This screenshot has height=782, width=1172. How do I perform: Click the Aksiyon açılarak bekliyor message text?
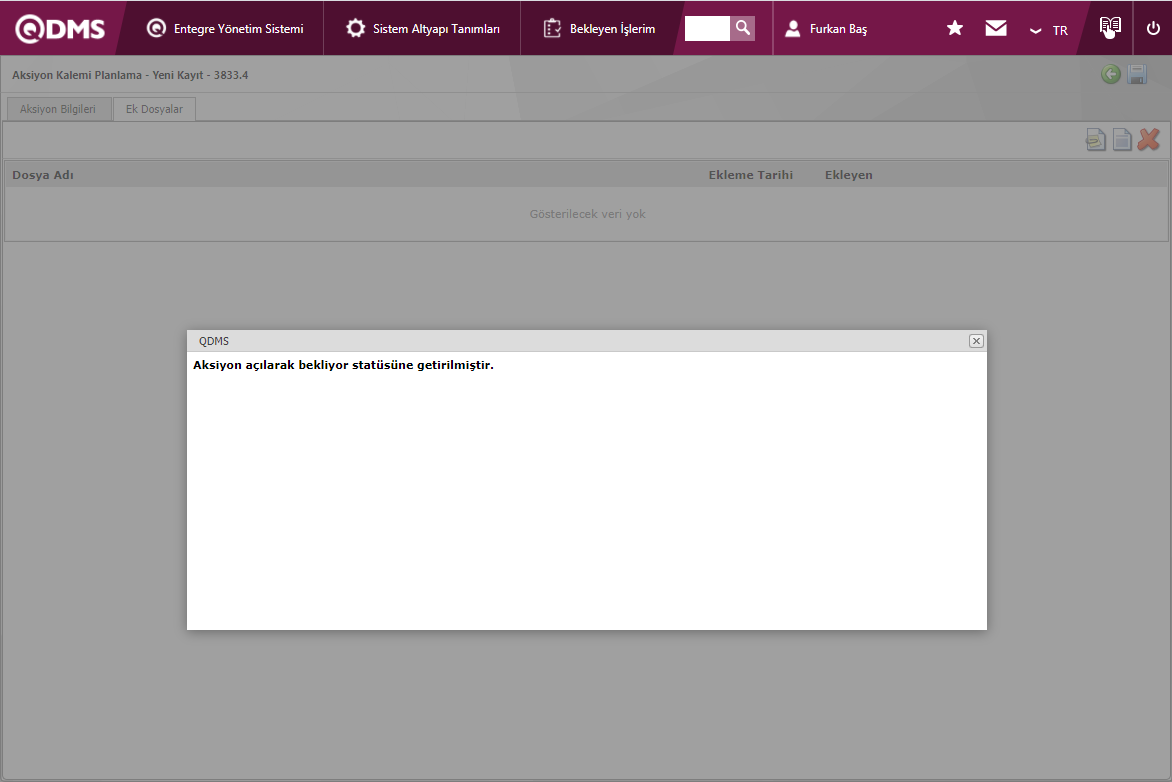pyautogui.click(x=343, y=365)
